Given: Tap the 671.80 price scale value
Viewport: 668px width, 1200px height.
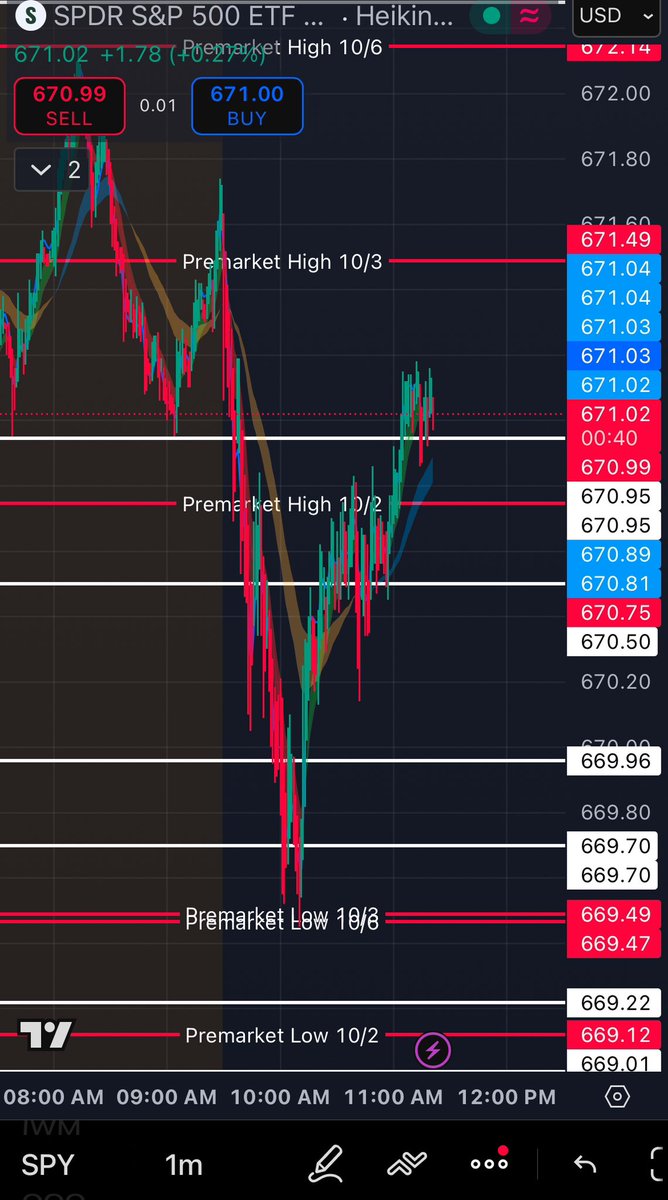Looking at the screenshot, I should click(615, 159).
